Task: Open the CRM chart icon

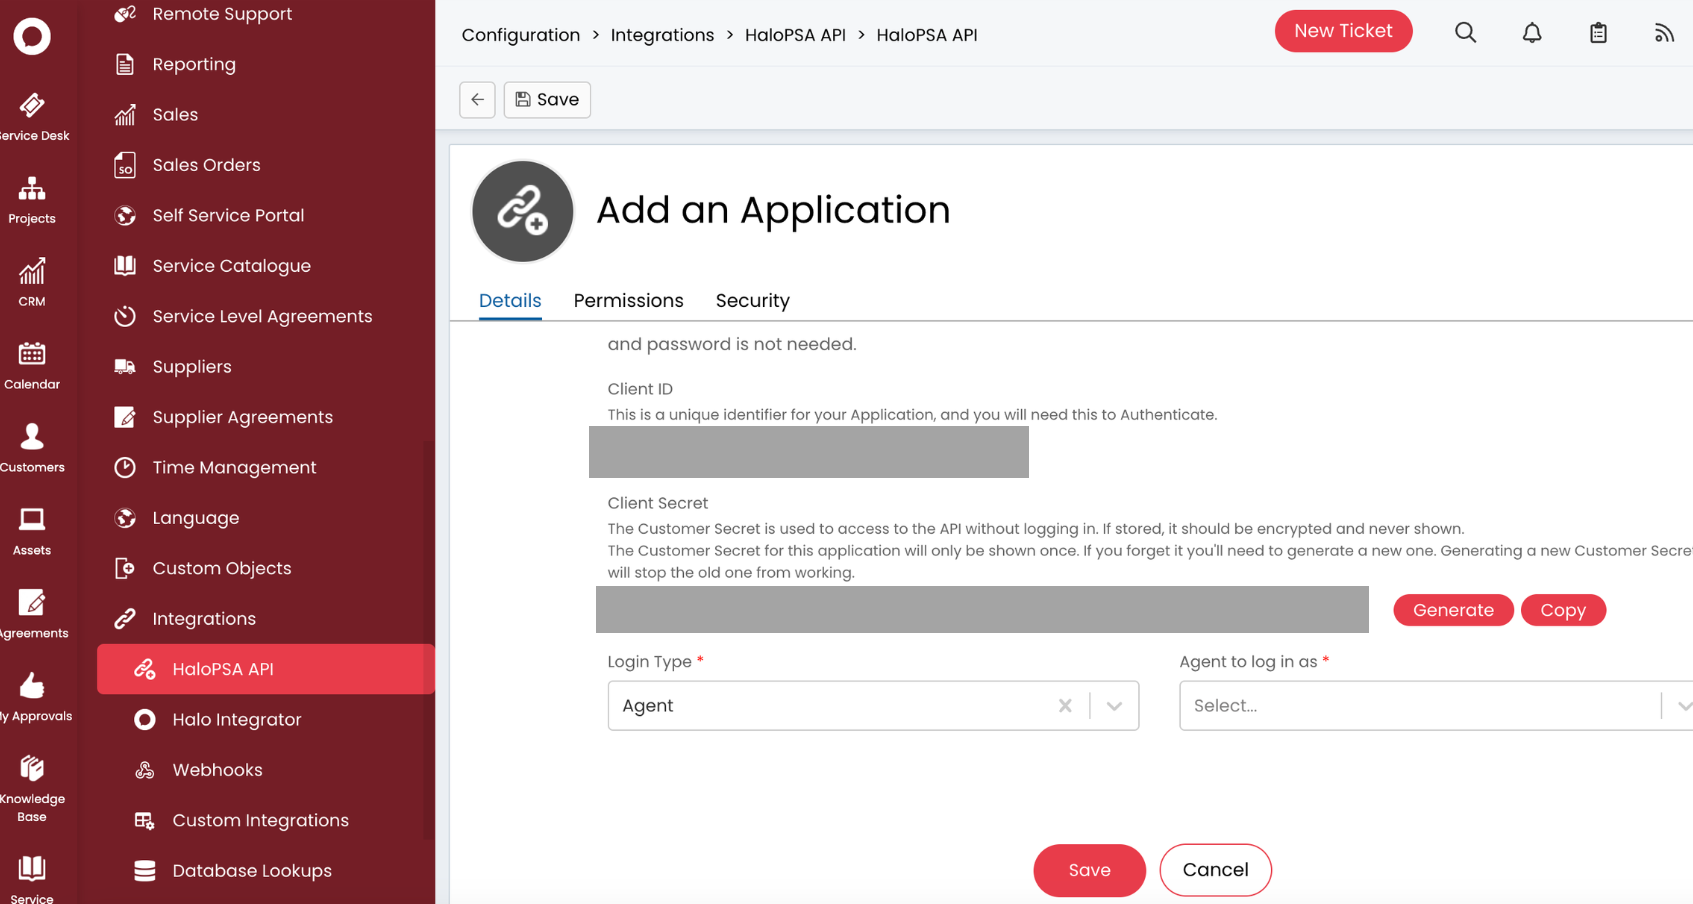Action: tap(32, 271)
